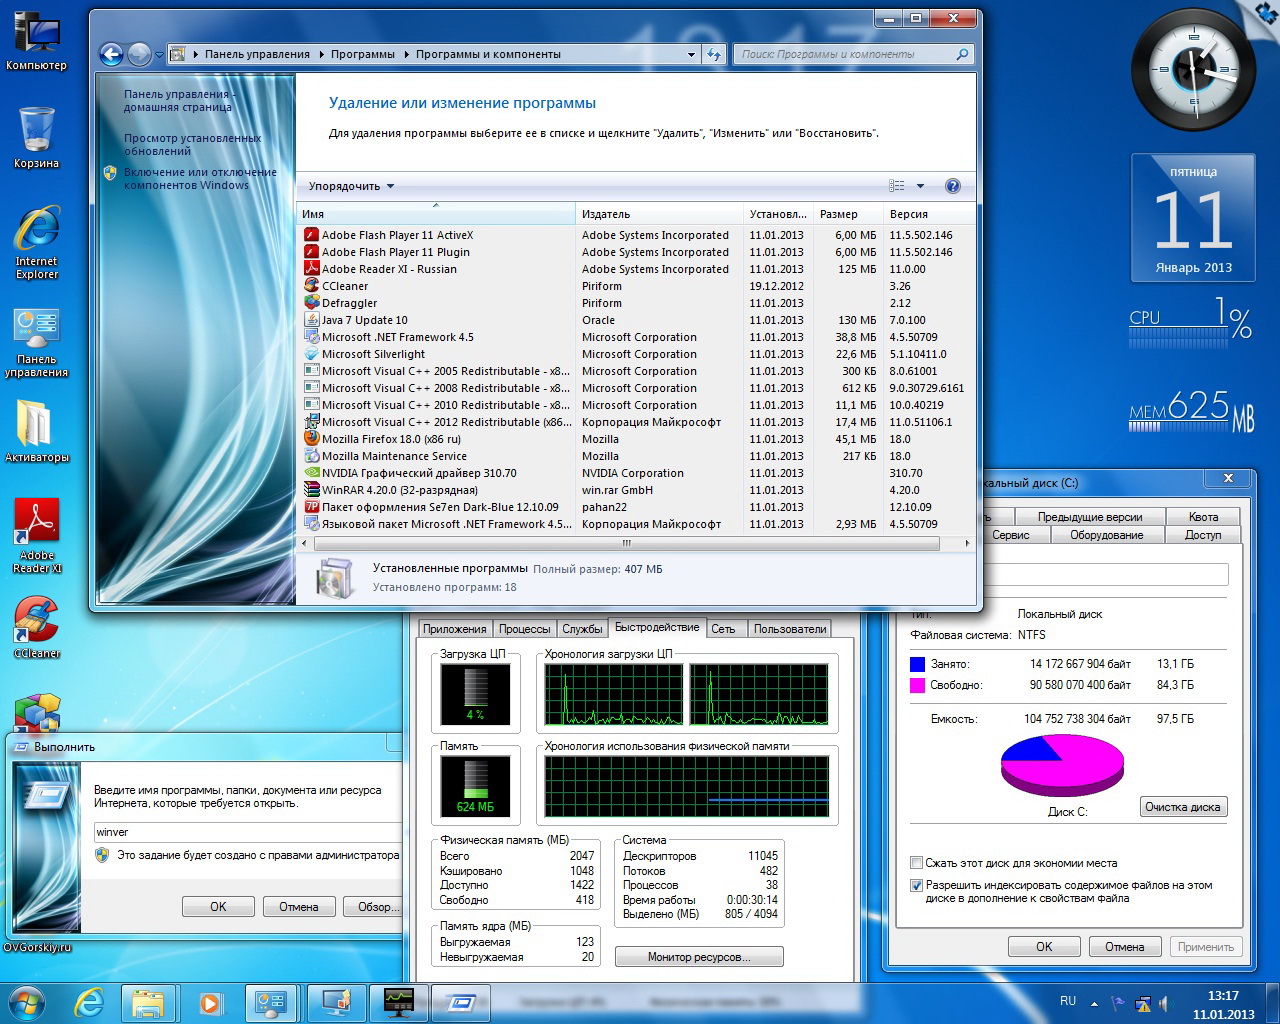Image resolution: width=1280 pixels, height=1024 pixels.
Task: Click the Очистка диска button
Action: pyautogui.click(x=1182, y=807)
